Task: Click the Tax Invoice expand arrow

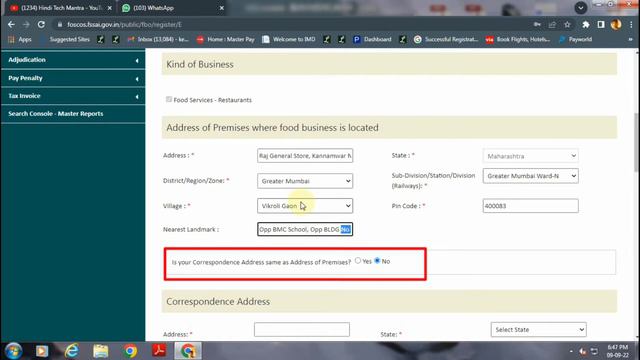Action: point(137,97)
